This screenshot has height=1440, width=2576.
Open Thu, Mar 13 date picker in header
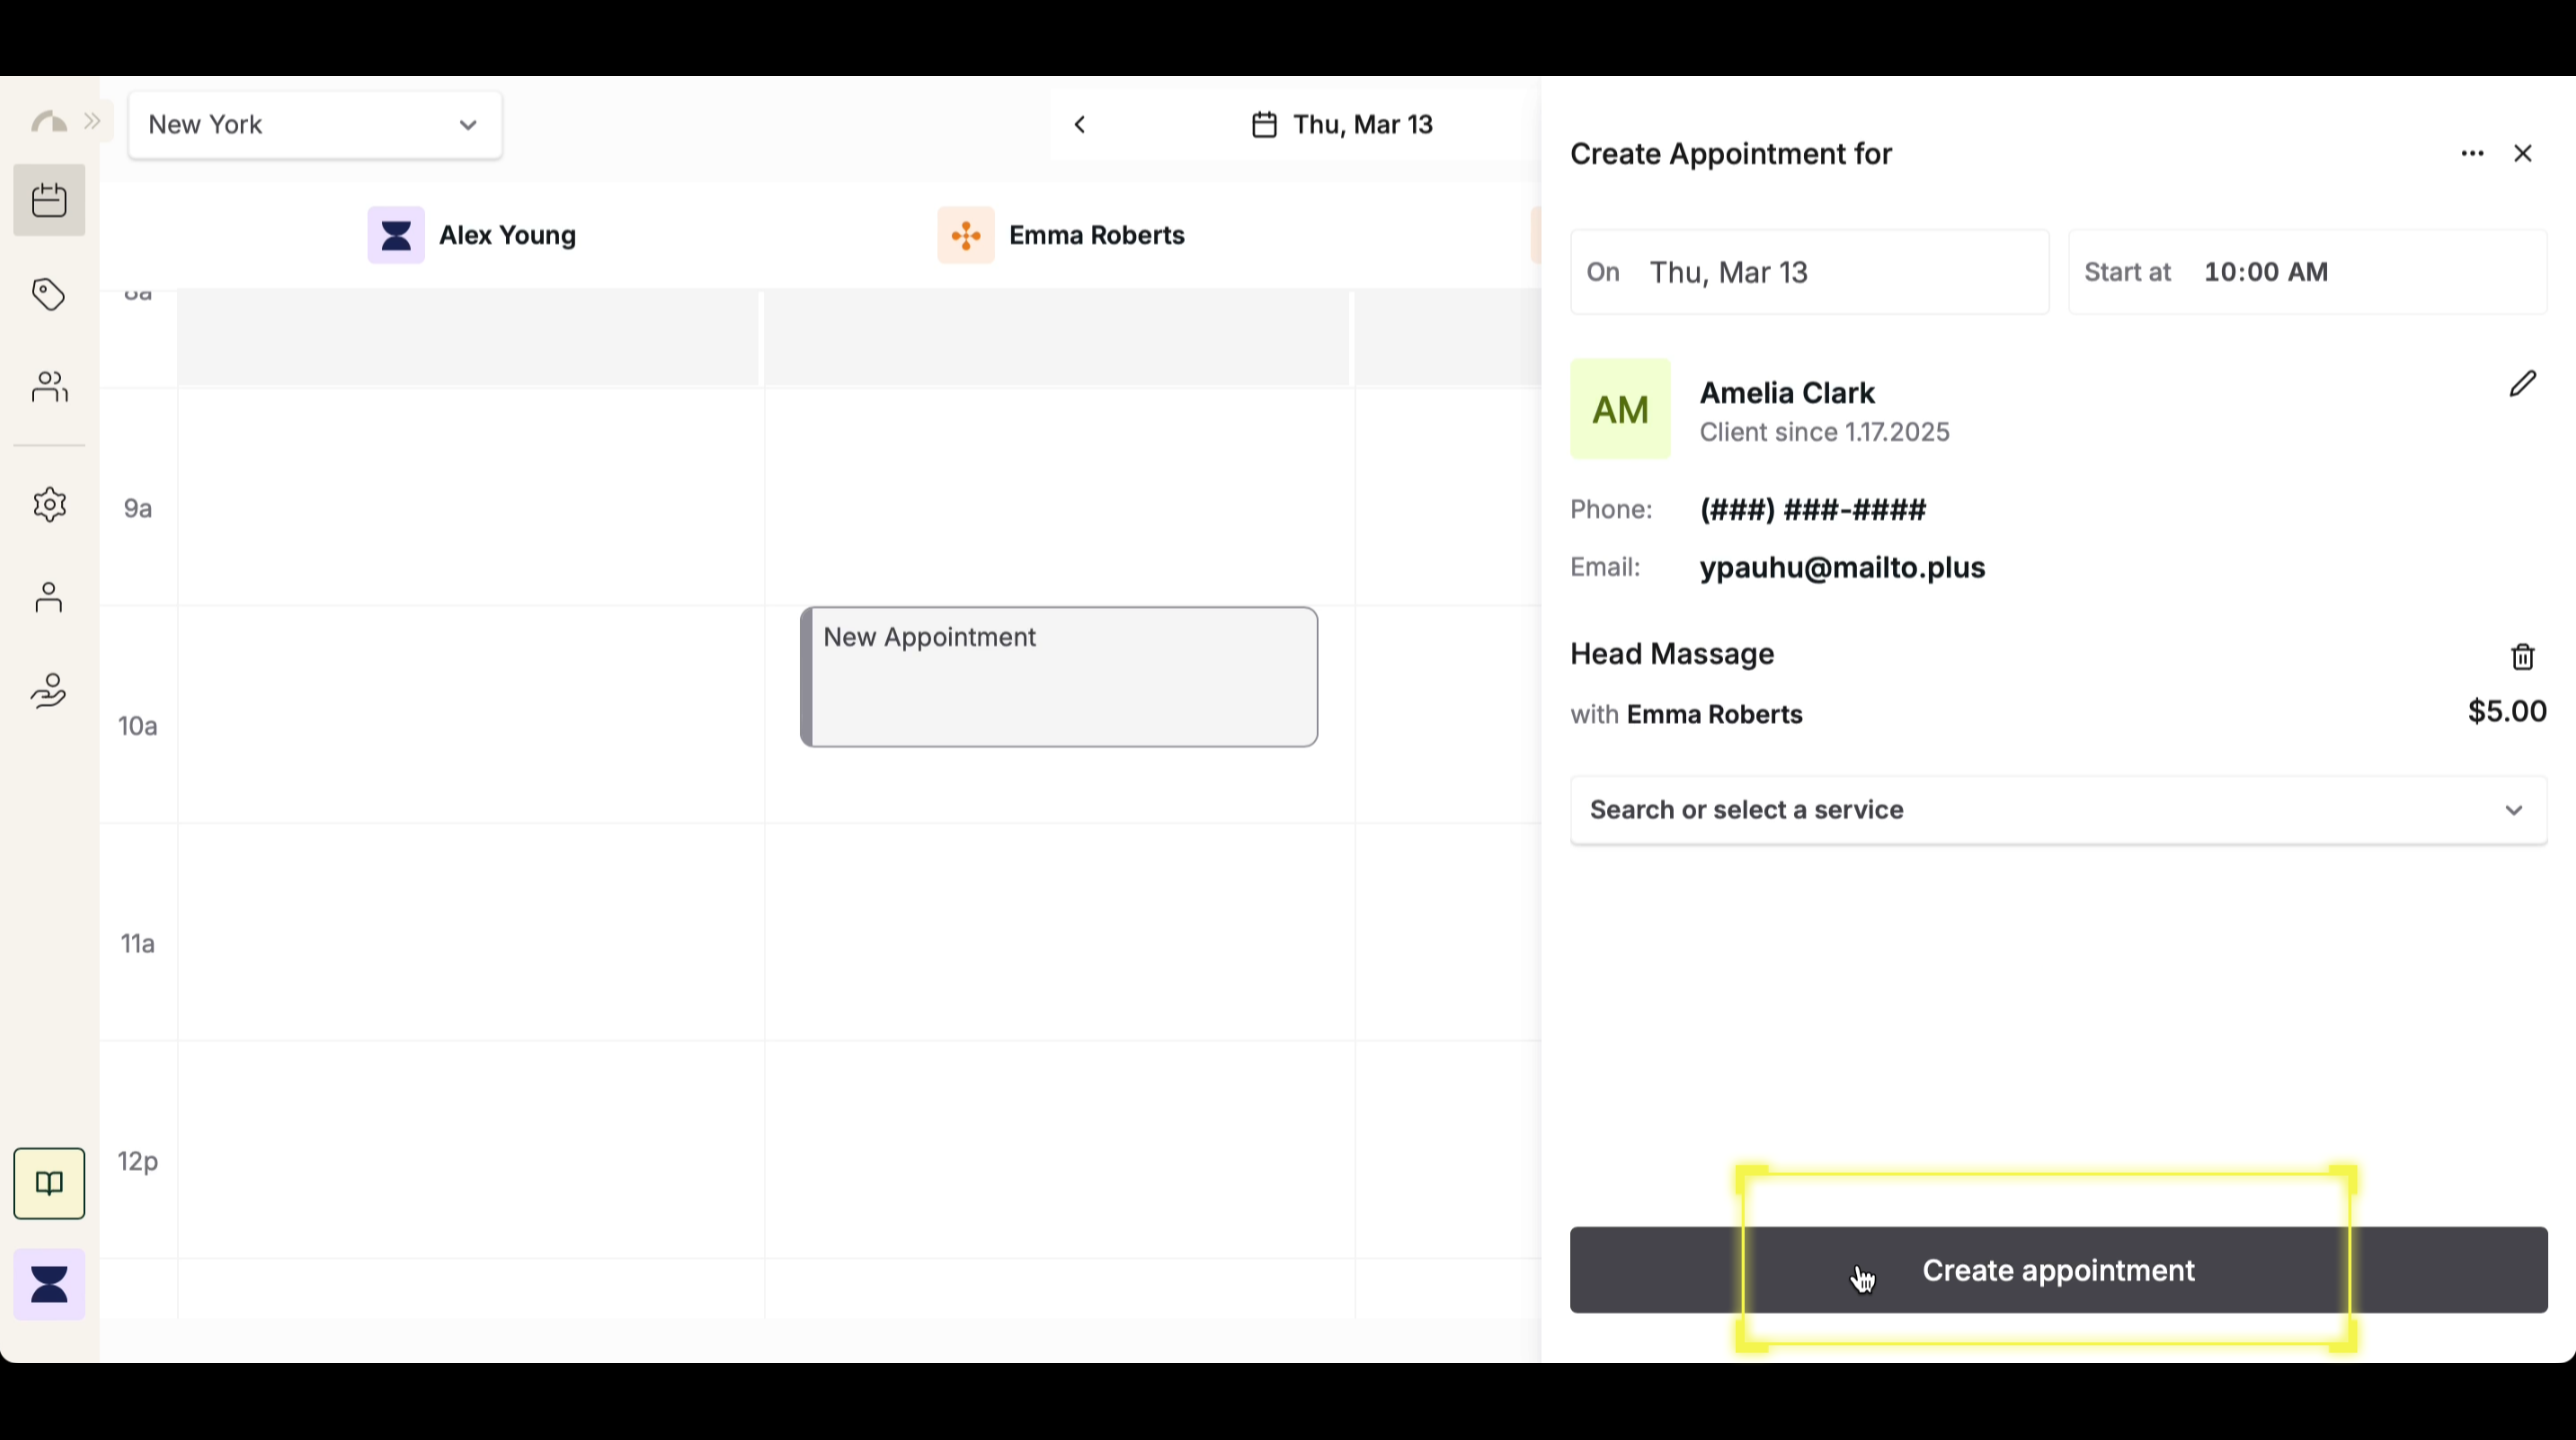tap(1343, 125)
